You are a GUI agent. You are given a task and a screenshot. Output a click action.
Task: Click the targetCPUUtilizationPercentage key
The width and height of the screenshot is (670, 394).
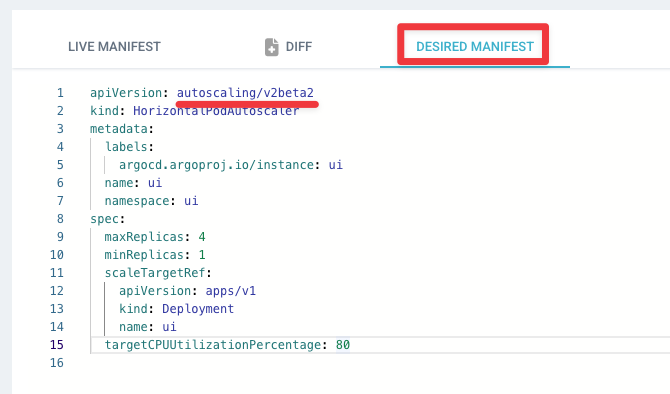(213, 345)
